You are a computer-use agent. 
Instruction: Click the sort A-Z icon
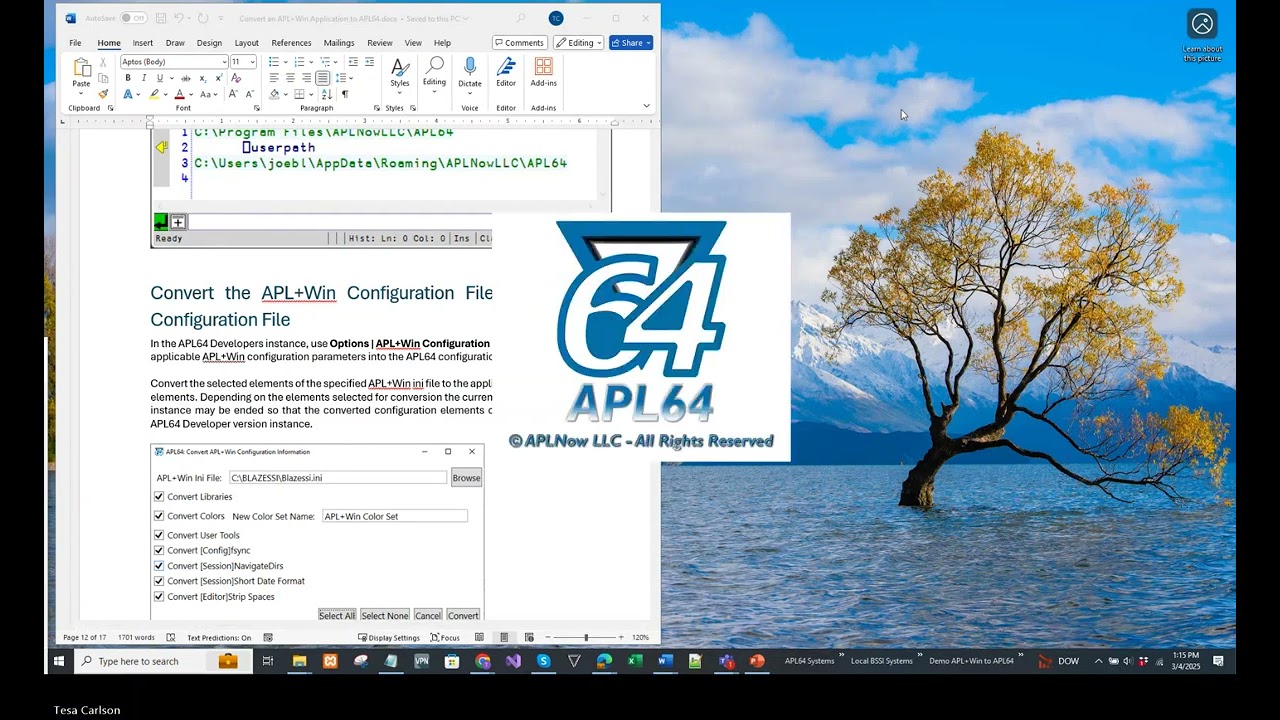(328, 94)
